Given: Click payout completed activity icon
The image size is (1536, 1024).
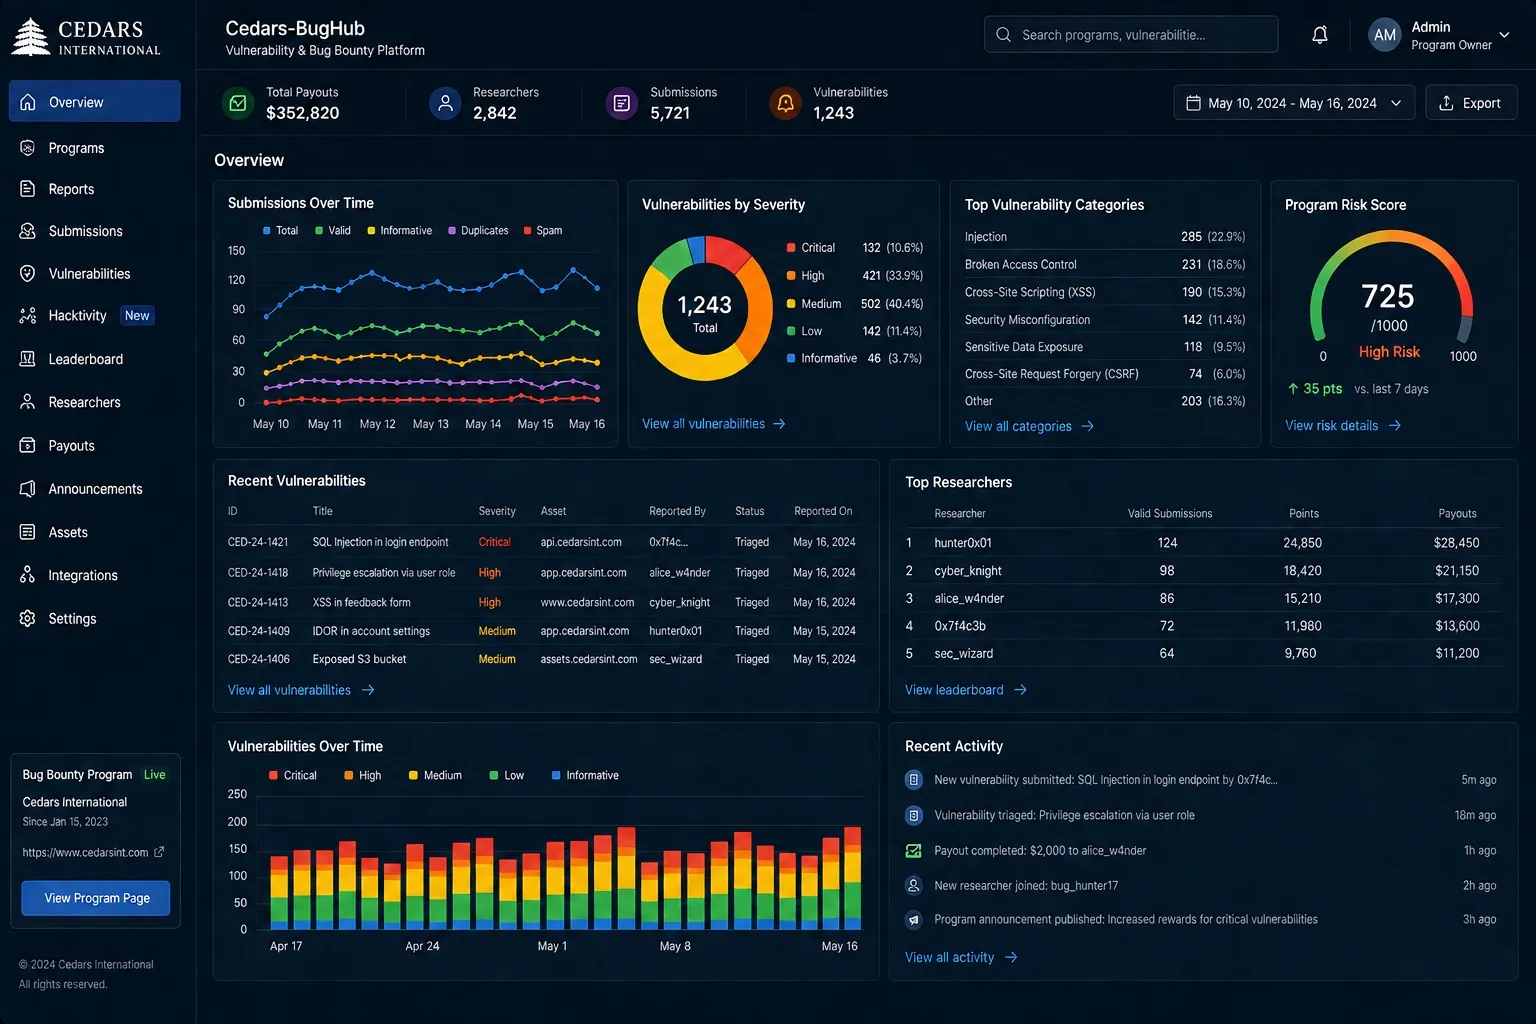Looking at the screenshot, I should [x=913, y=851].
